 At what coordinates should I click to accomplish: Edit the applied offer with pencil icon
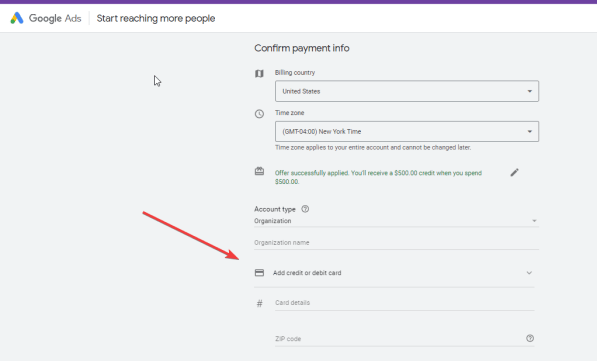point(514,173)
